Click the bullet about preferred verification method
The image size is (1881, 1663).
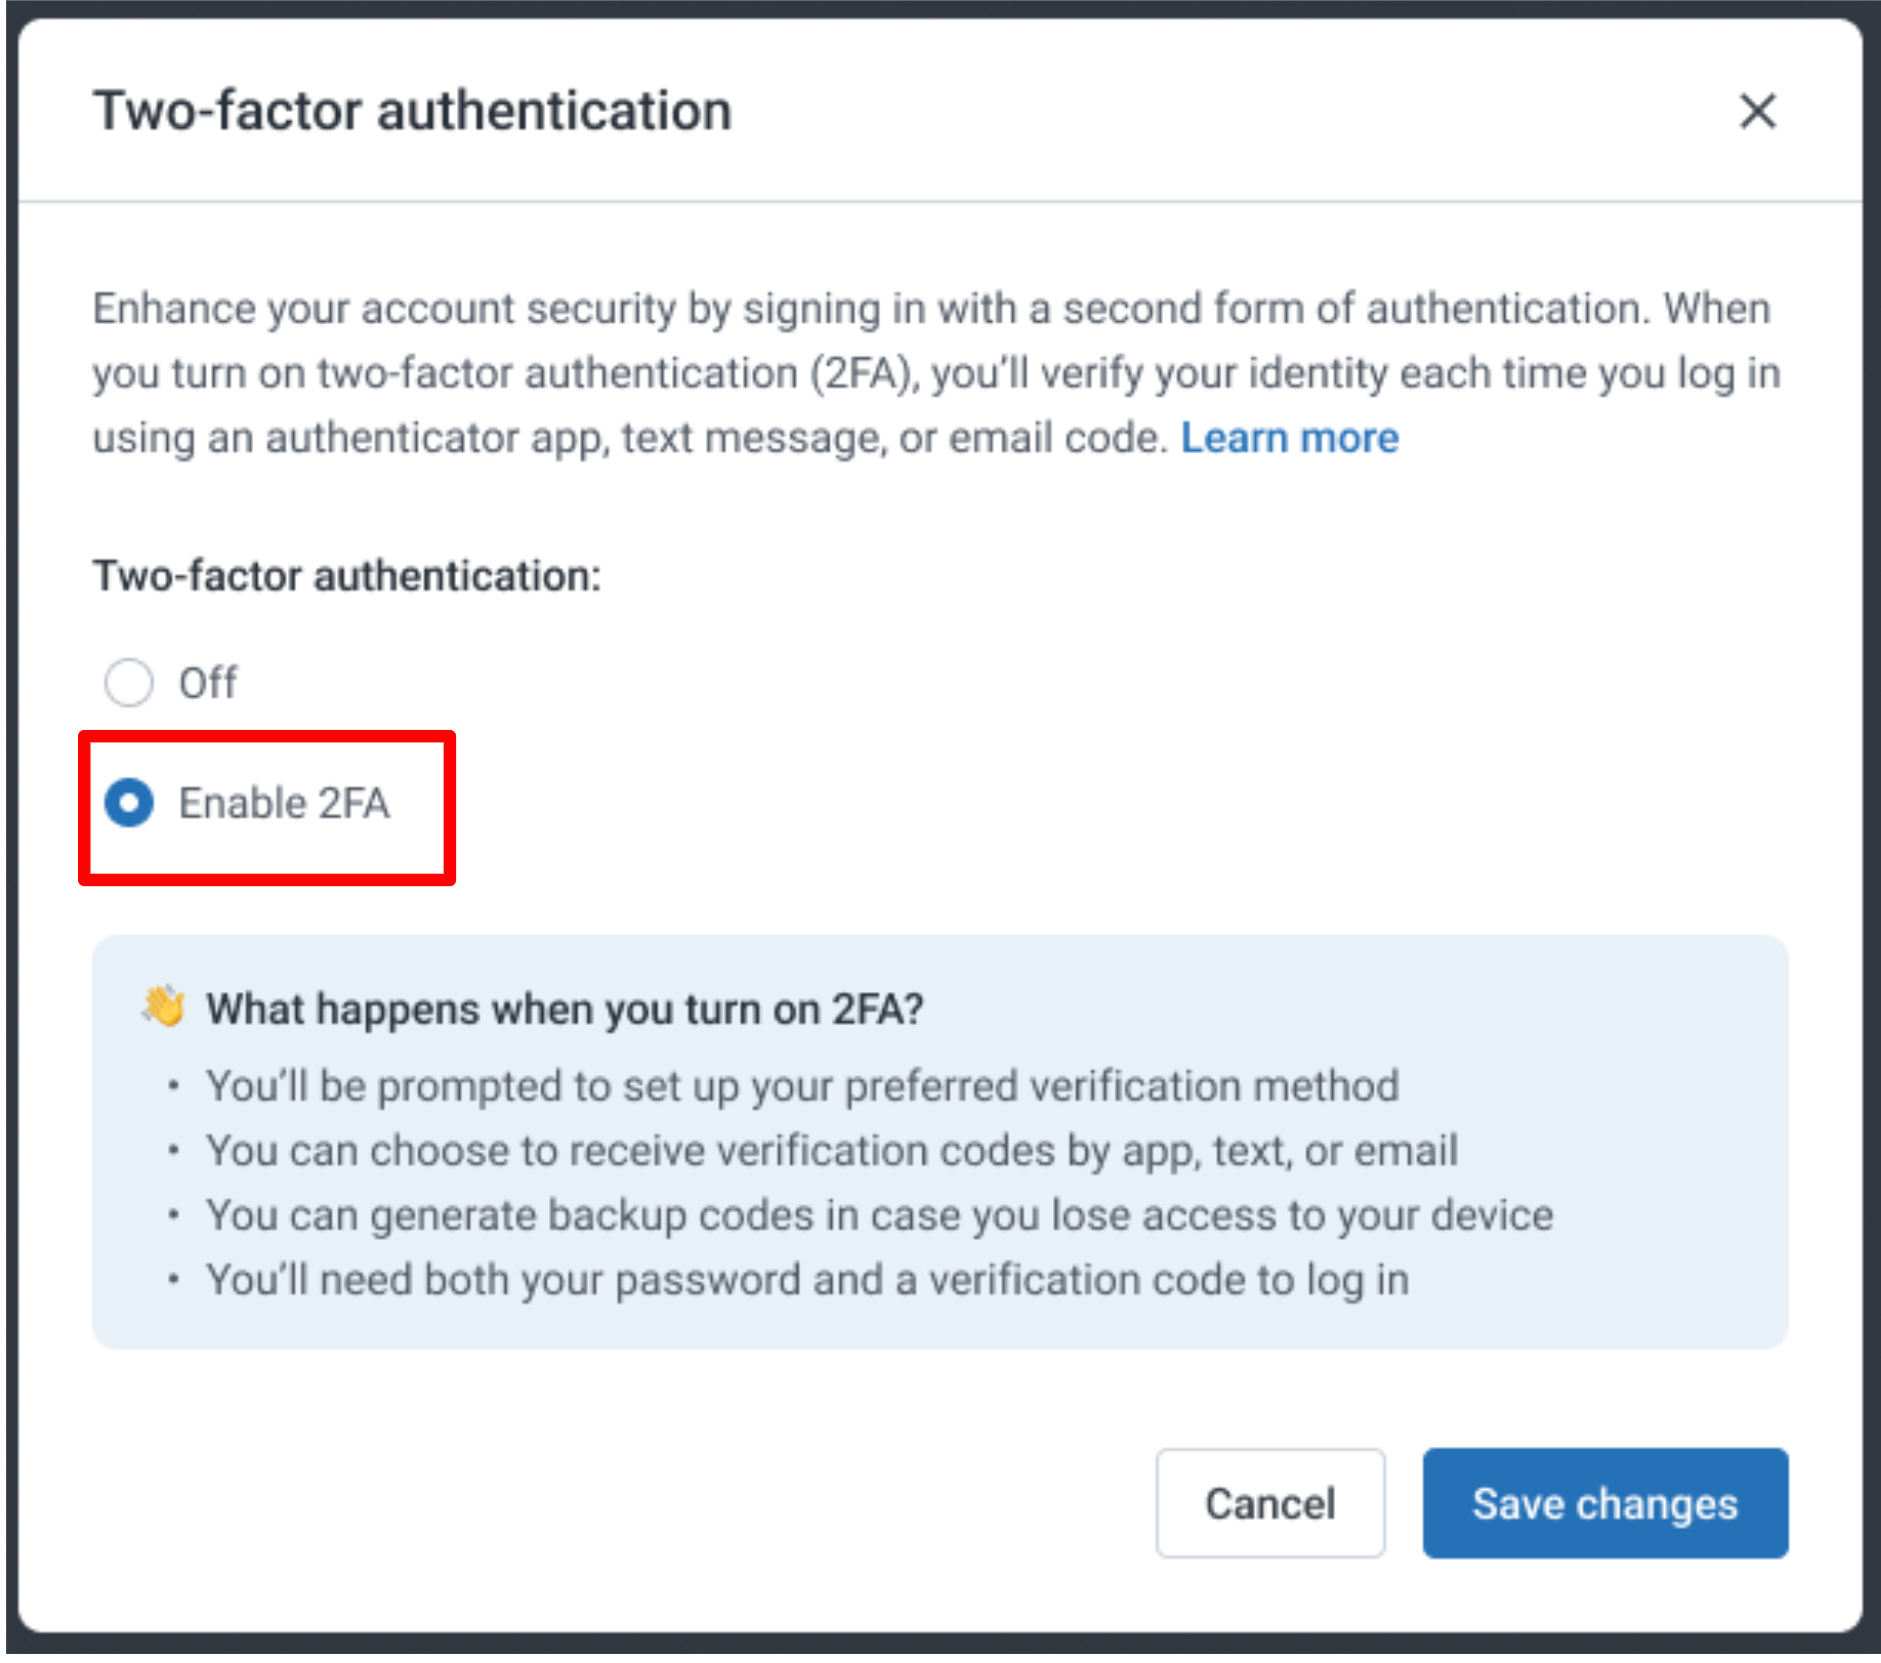[802, 1086]
